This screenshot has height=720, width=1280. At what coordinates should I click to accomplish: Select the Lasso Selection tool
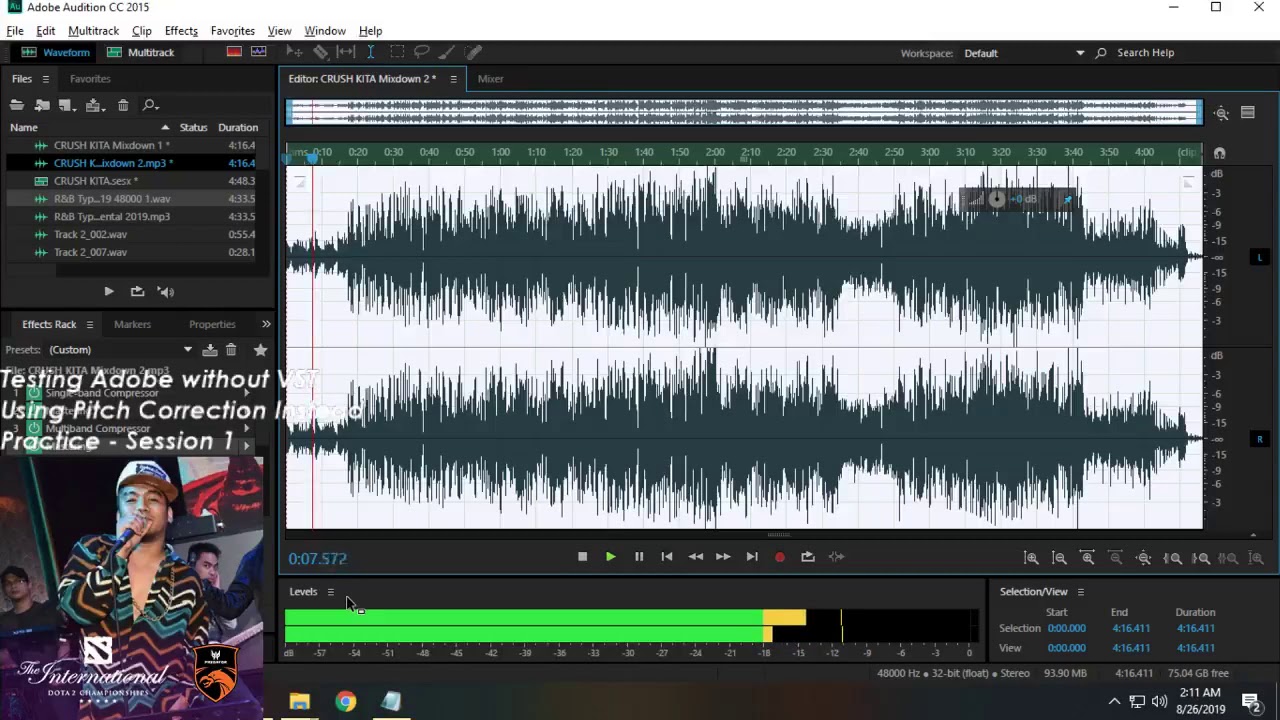pos(422,52)
